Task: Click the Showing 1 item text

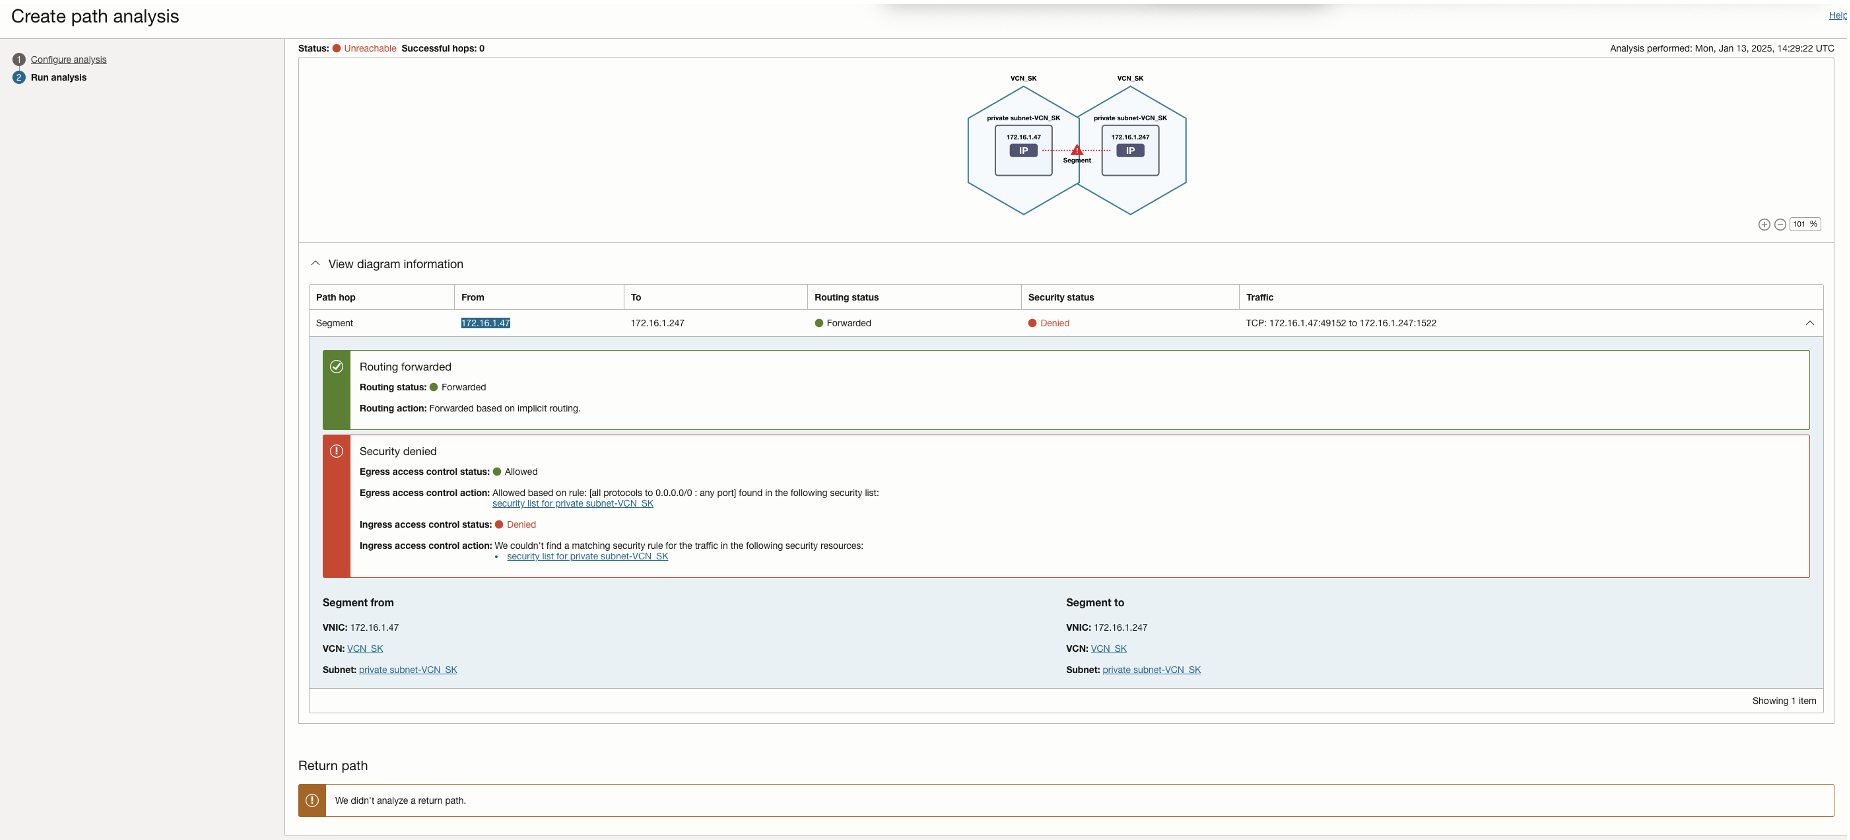Action: 1784,701
